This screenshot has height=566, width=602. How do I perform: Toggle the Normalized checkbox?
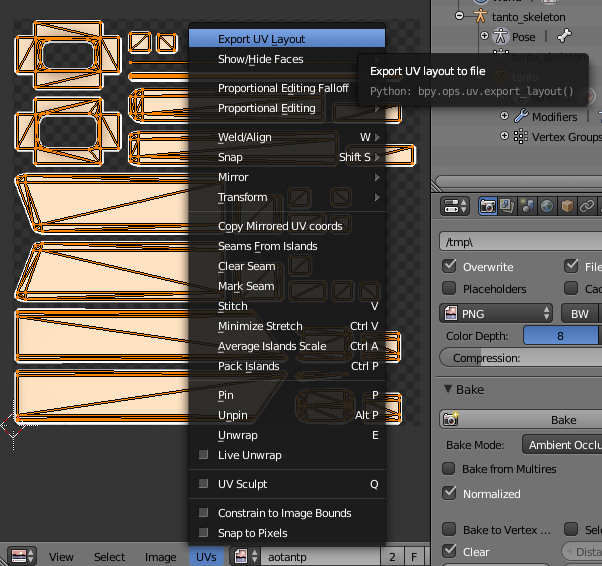tap(449, 493)
